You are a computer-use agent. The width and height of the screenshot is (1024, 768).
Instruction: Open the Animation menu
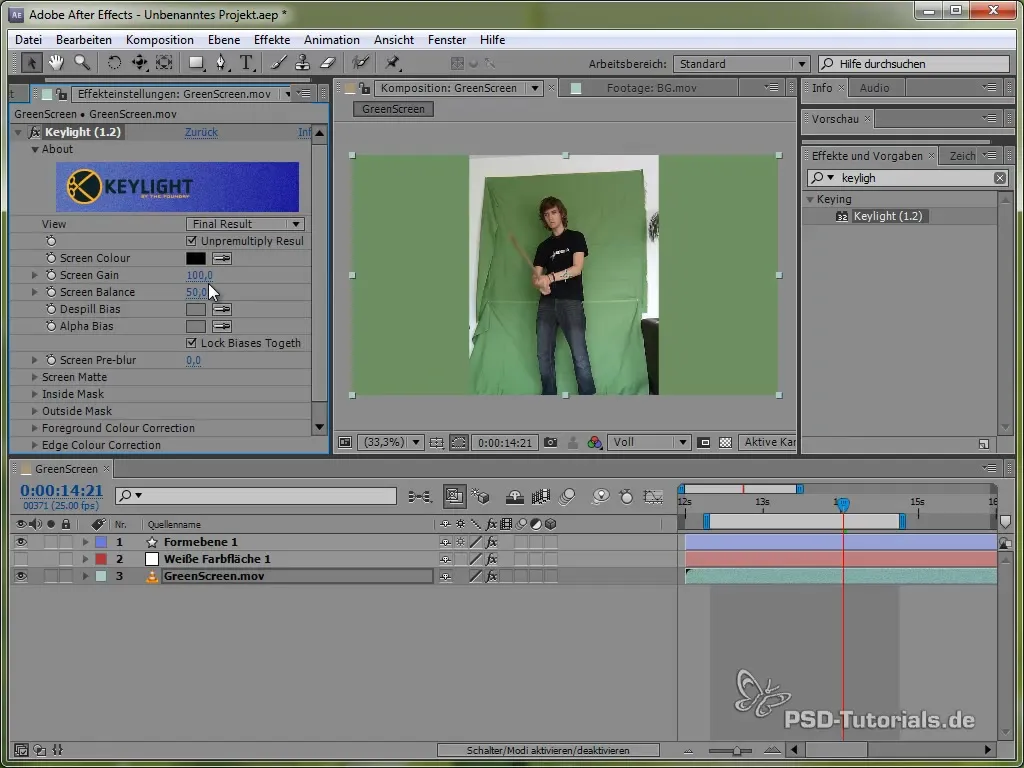[x=332, y=40]
